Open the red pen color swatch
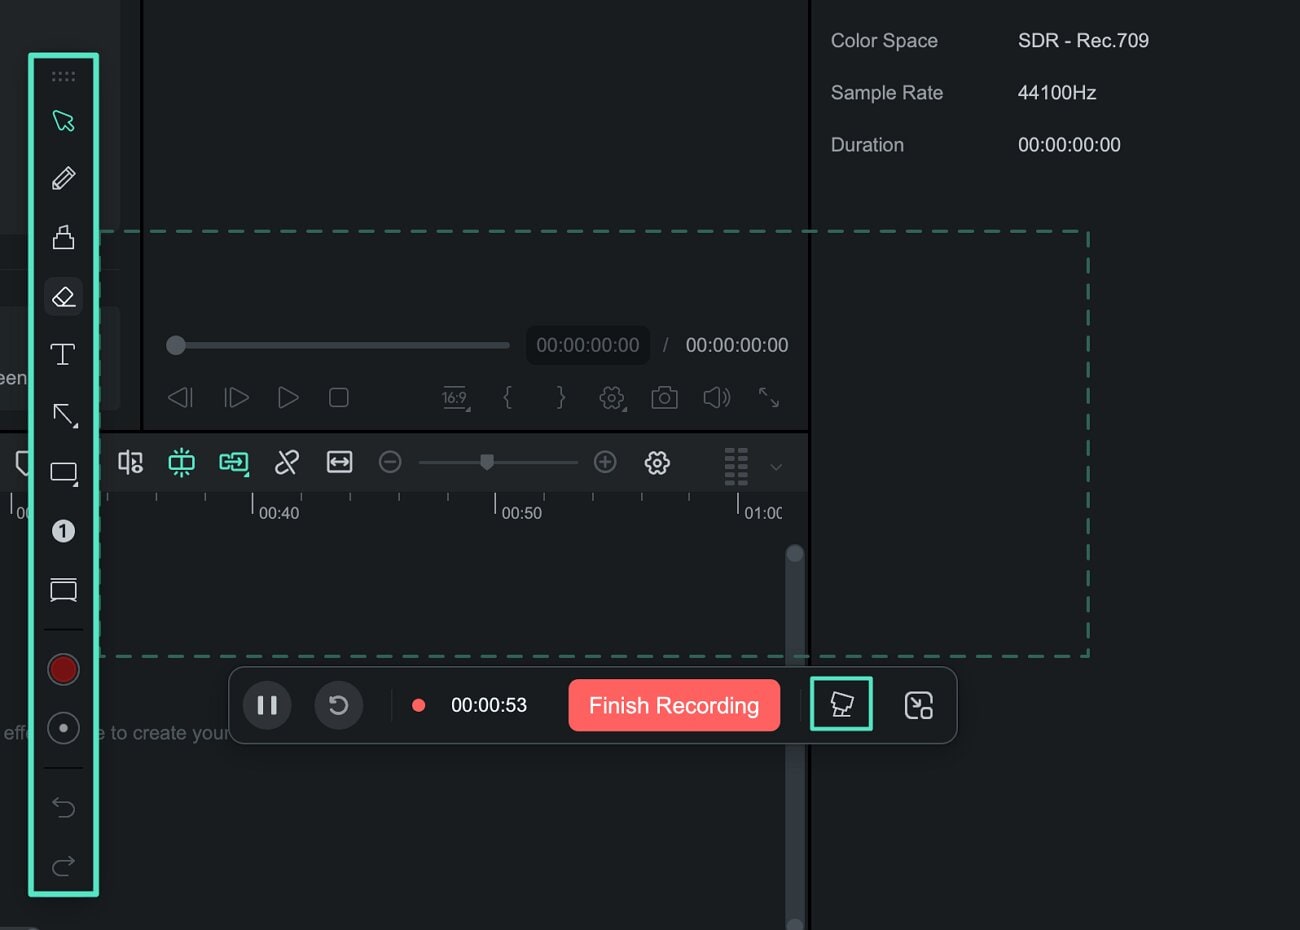Screen dimensions: 1300x930 [x=63, y=669]
